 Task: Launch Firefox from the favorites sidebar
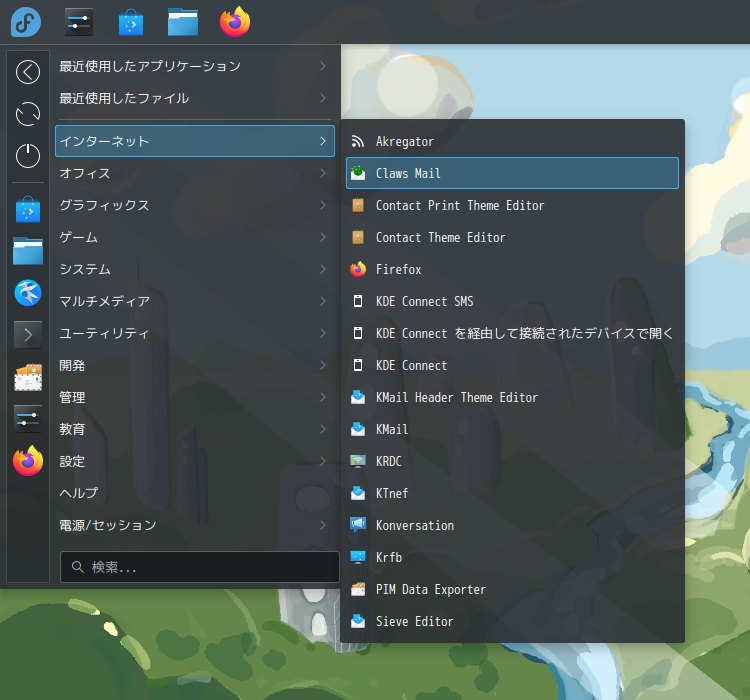pyautogui.click(x=28, y=461)
